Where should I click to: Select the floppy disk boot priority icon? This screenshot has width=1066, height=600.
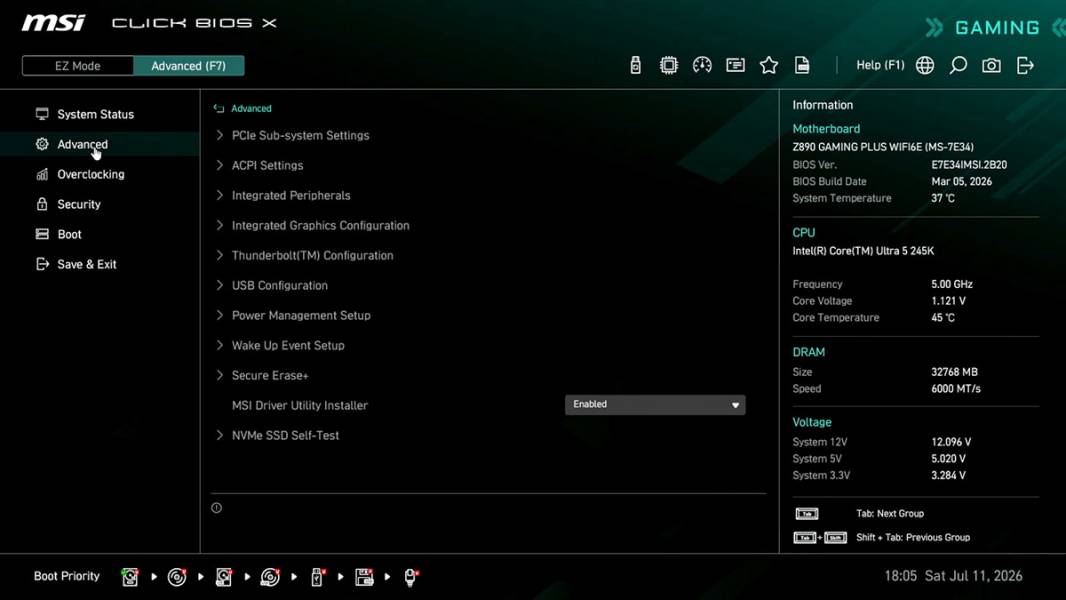pyautogui.click(x=364, y=577)
